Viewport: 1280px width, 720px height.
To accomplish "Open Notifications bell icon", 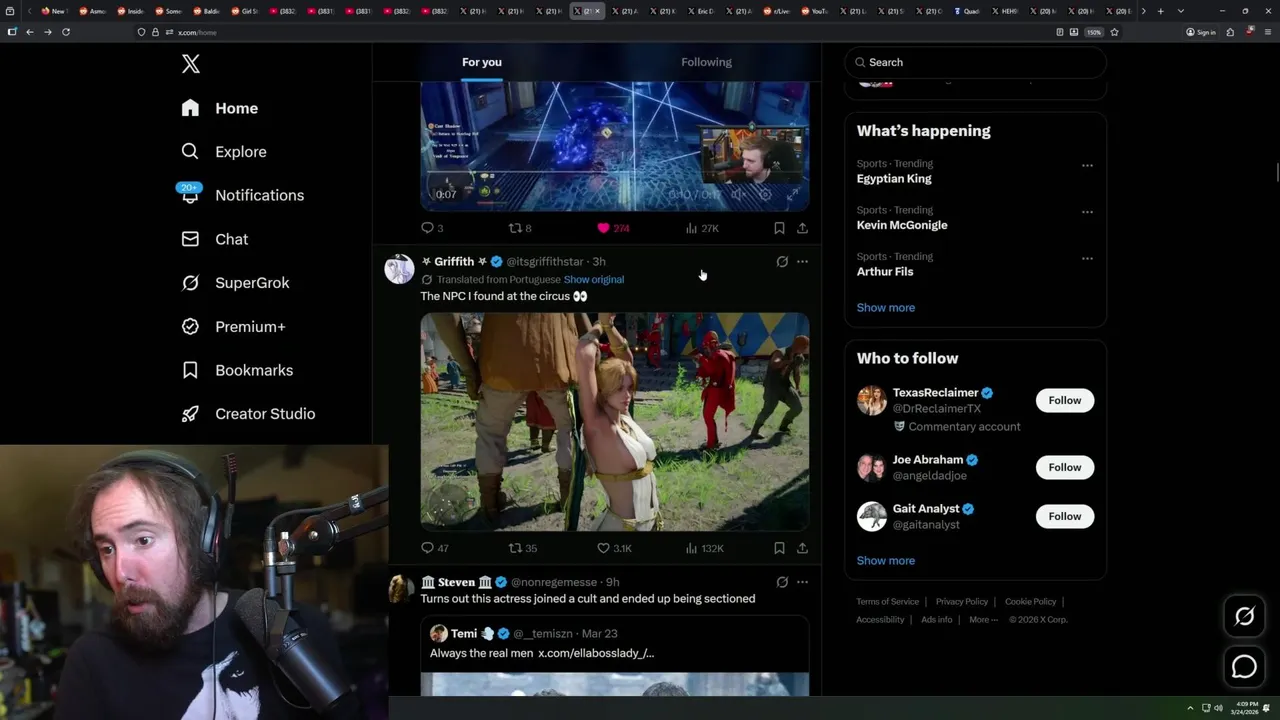I will pos(190,195).
